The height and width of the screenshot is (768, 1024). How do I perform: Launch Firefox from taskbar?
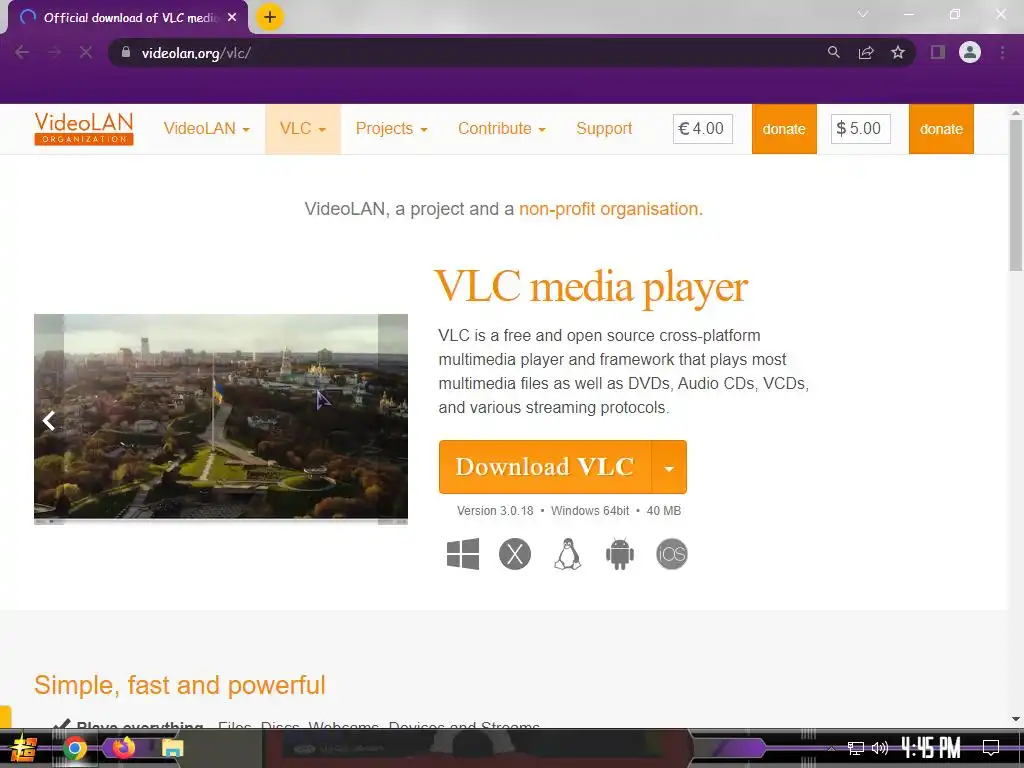[123, 747]
